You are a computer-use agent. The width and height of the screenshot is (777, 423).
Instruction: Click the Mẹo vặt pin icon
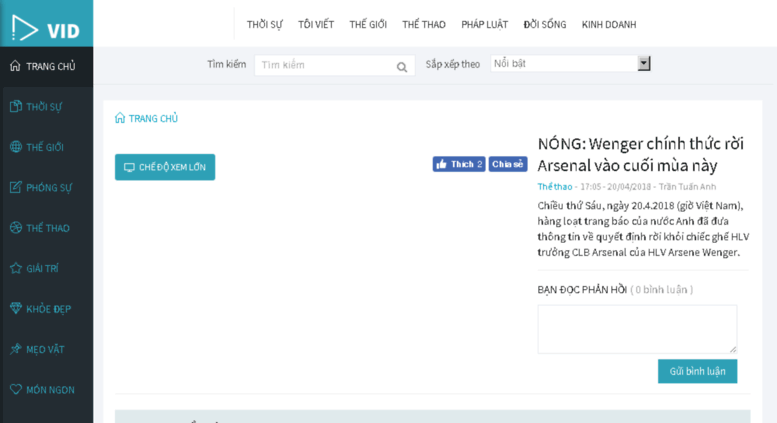15,349
